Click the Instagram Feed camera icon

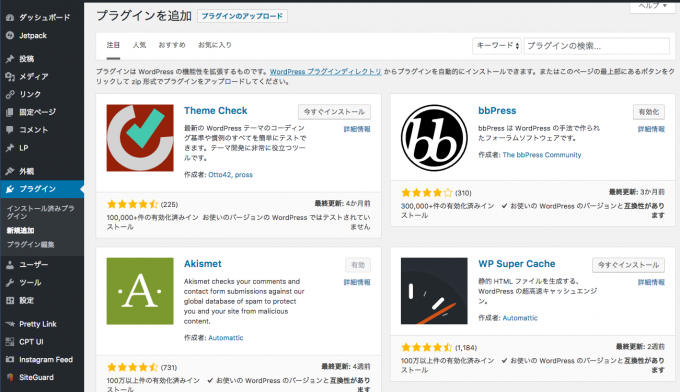point(10,359)
